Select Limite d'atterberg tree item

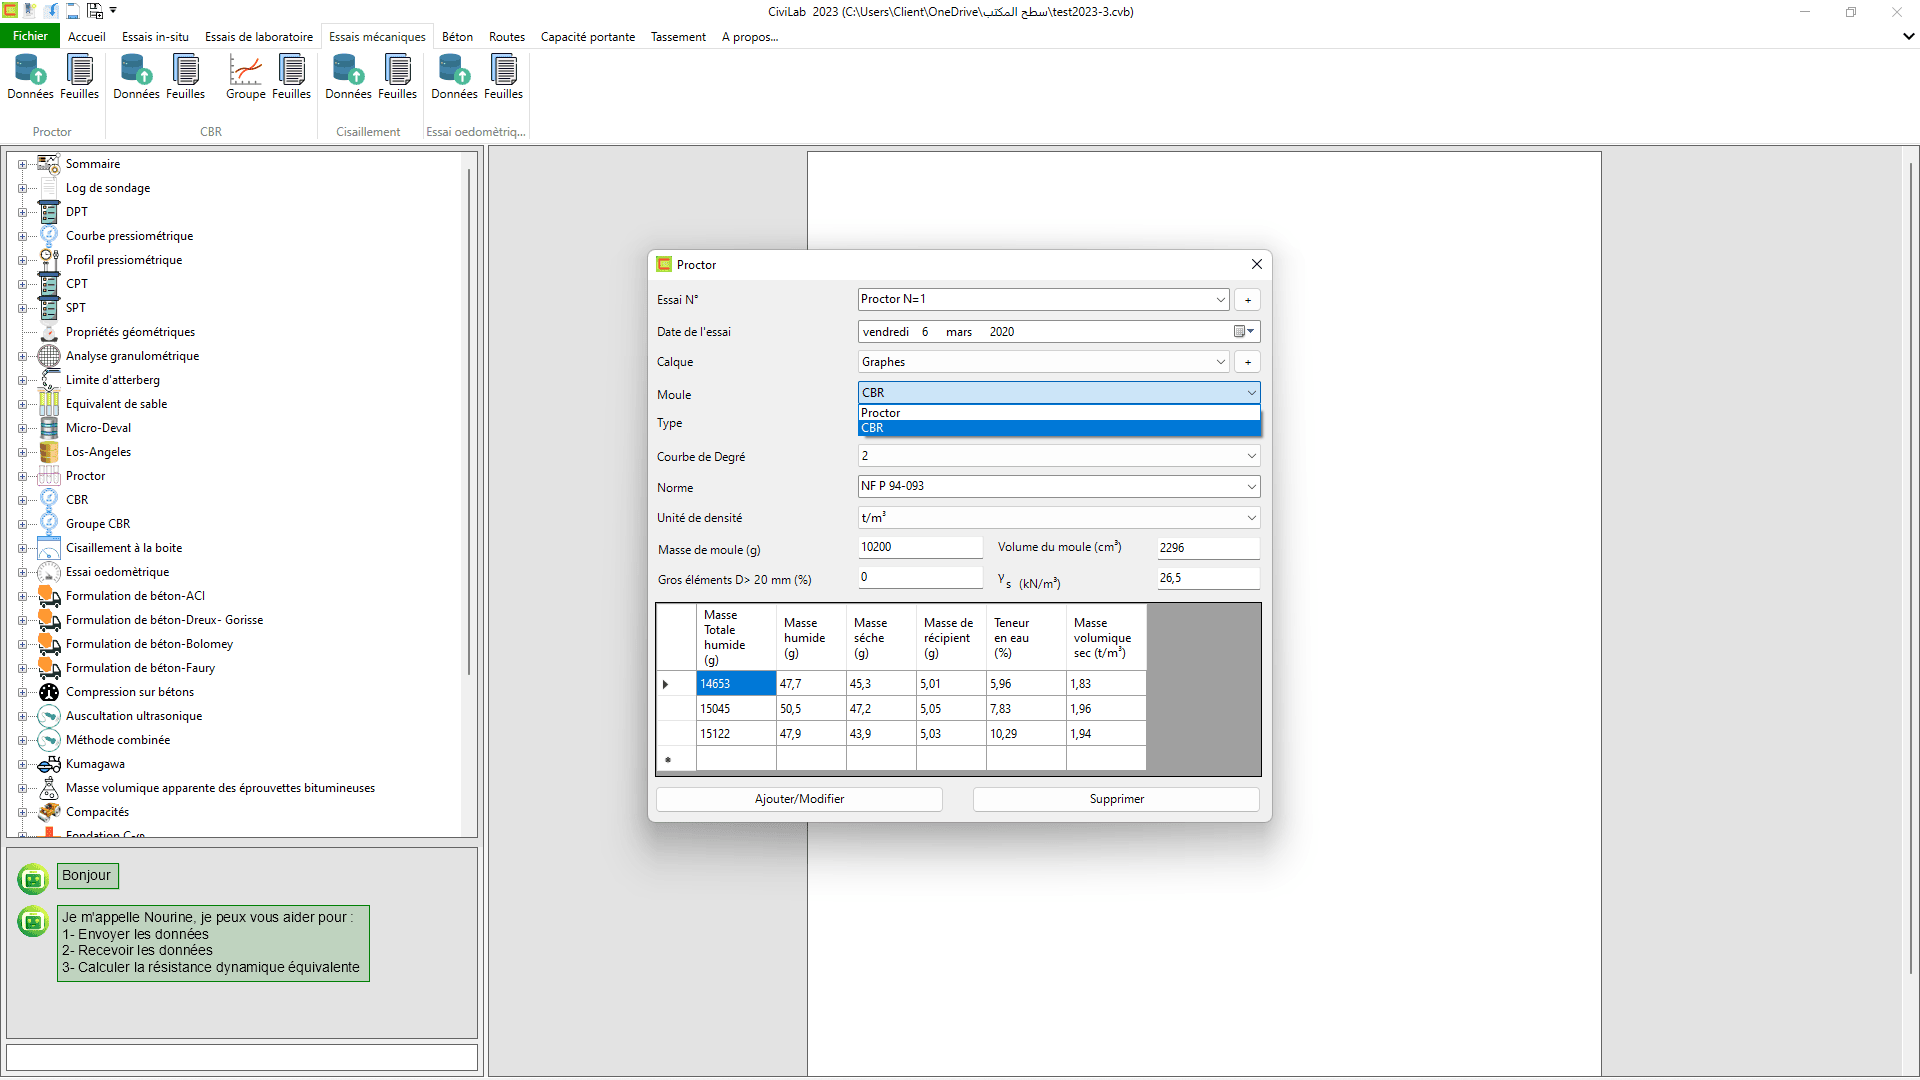click(x=112, y=380)
